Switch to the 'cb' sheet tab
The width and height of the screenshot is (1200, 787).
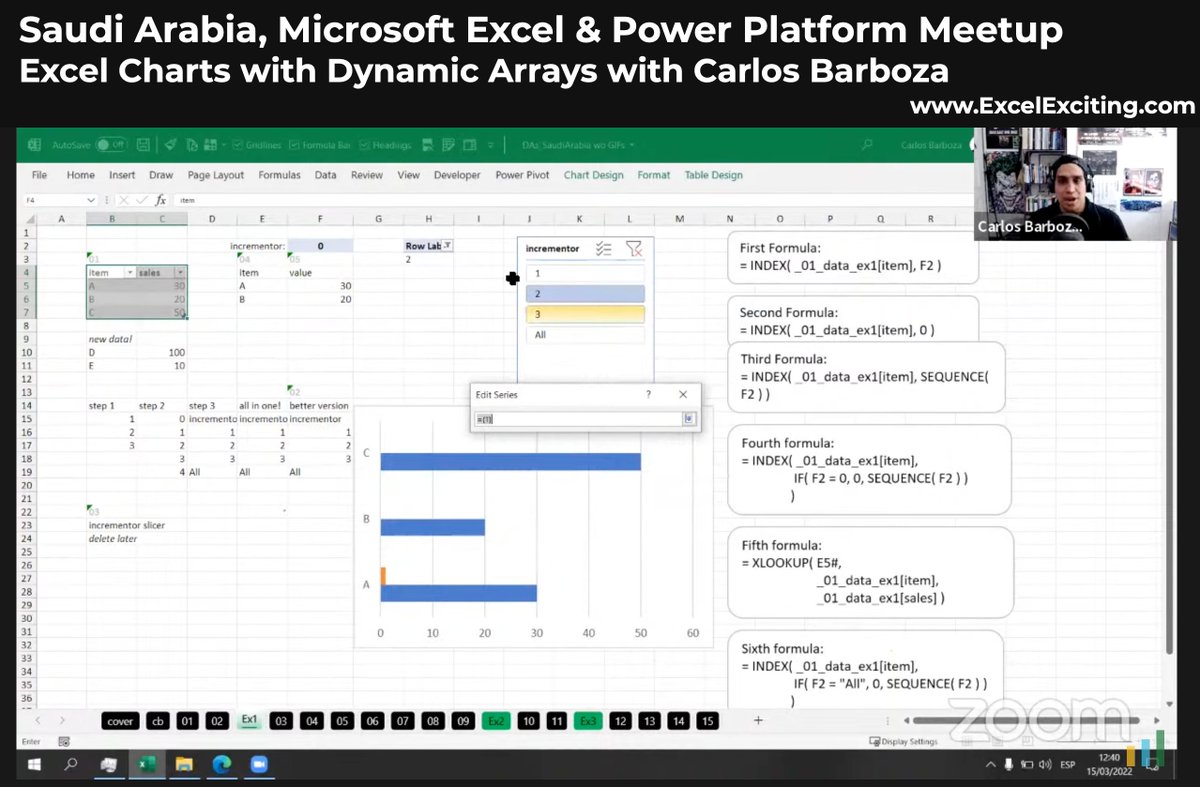click(x=157, y=721)
